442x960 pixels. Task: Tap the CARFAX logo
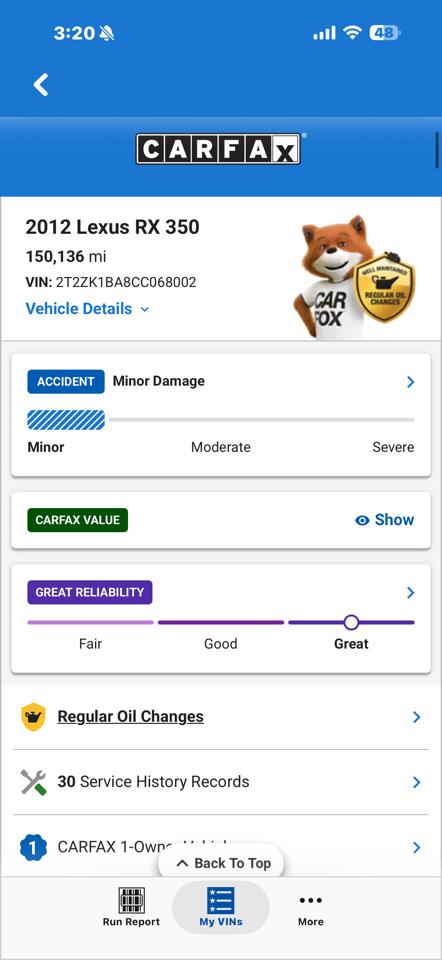[218, 149]
